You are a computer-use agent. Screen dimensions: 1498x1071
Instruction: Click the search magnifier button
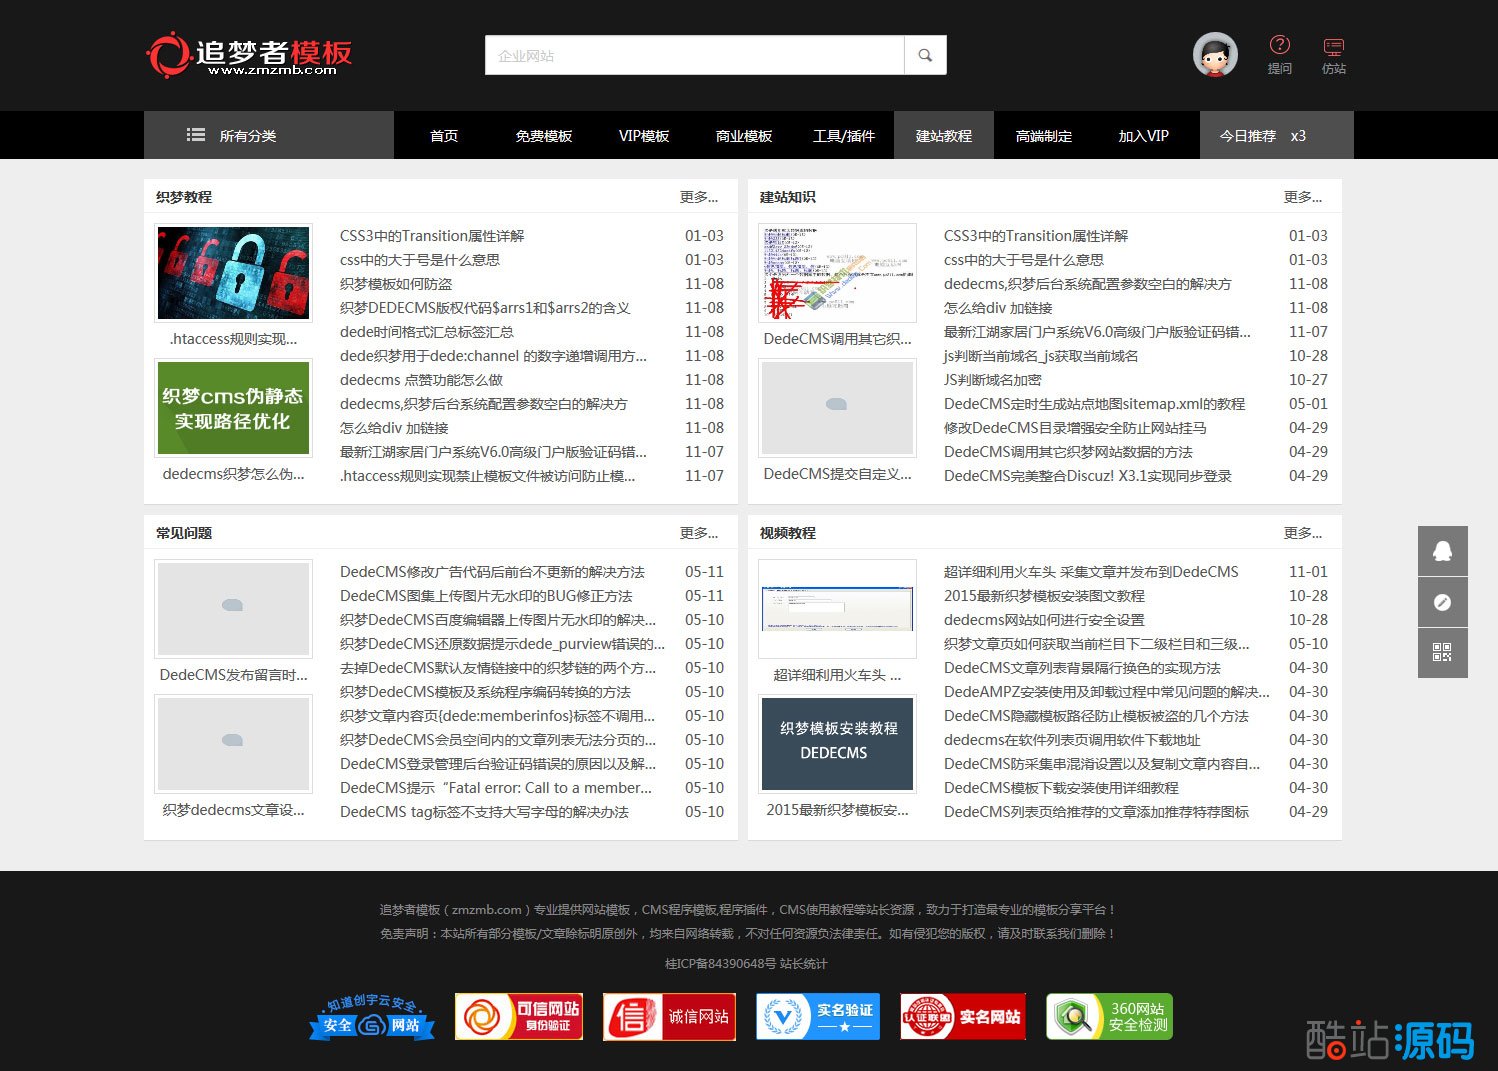(x=925, y=56)
